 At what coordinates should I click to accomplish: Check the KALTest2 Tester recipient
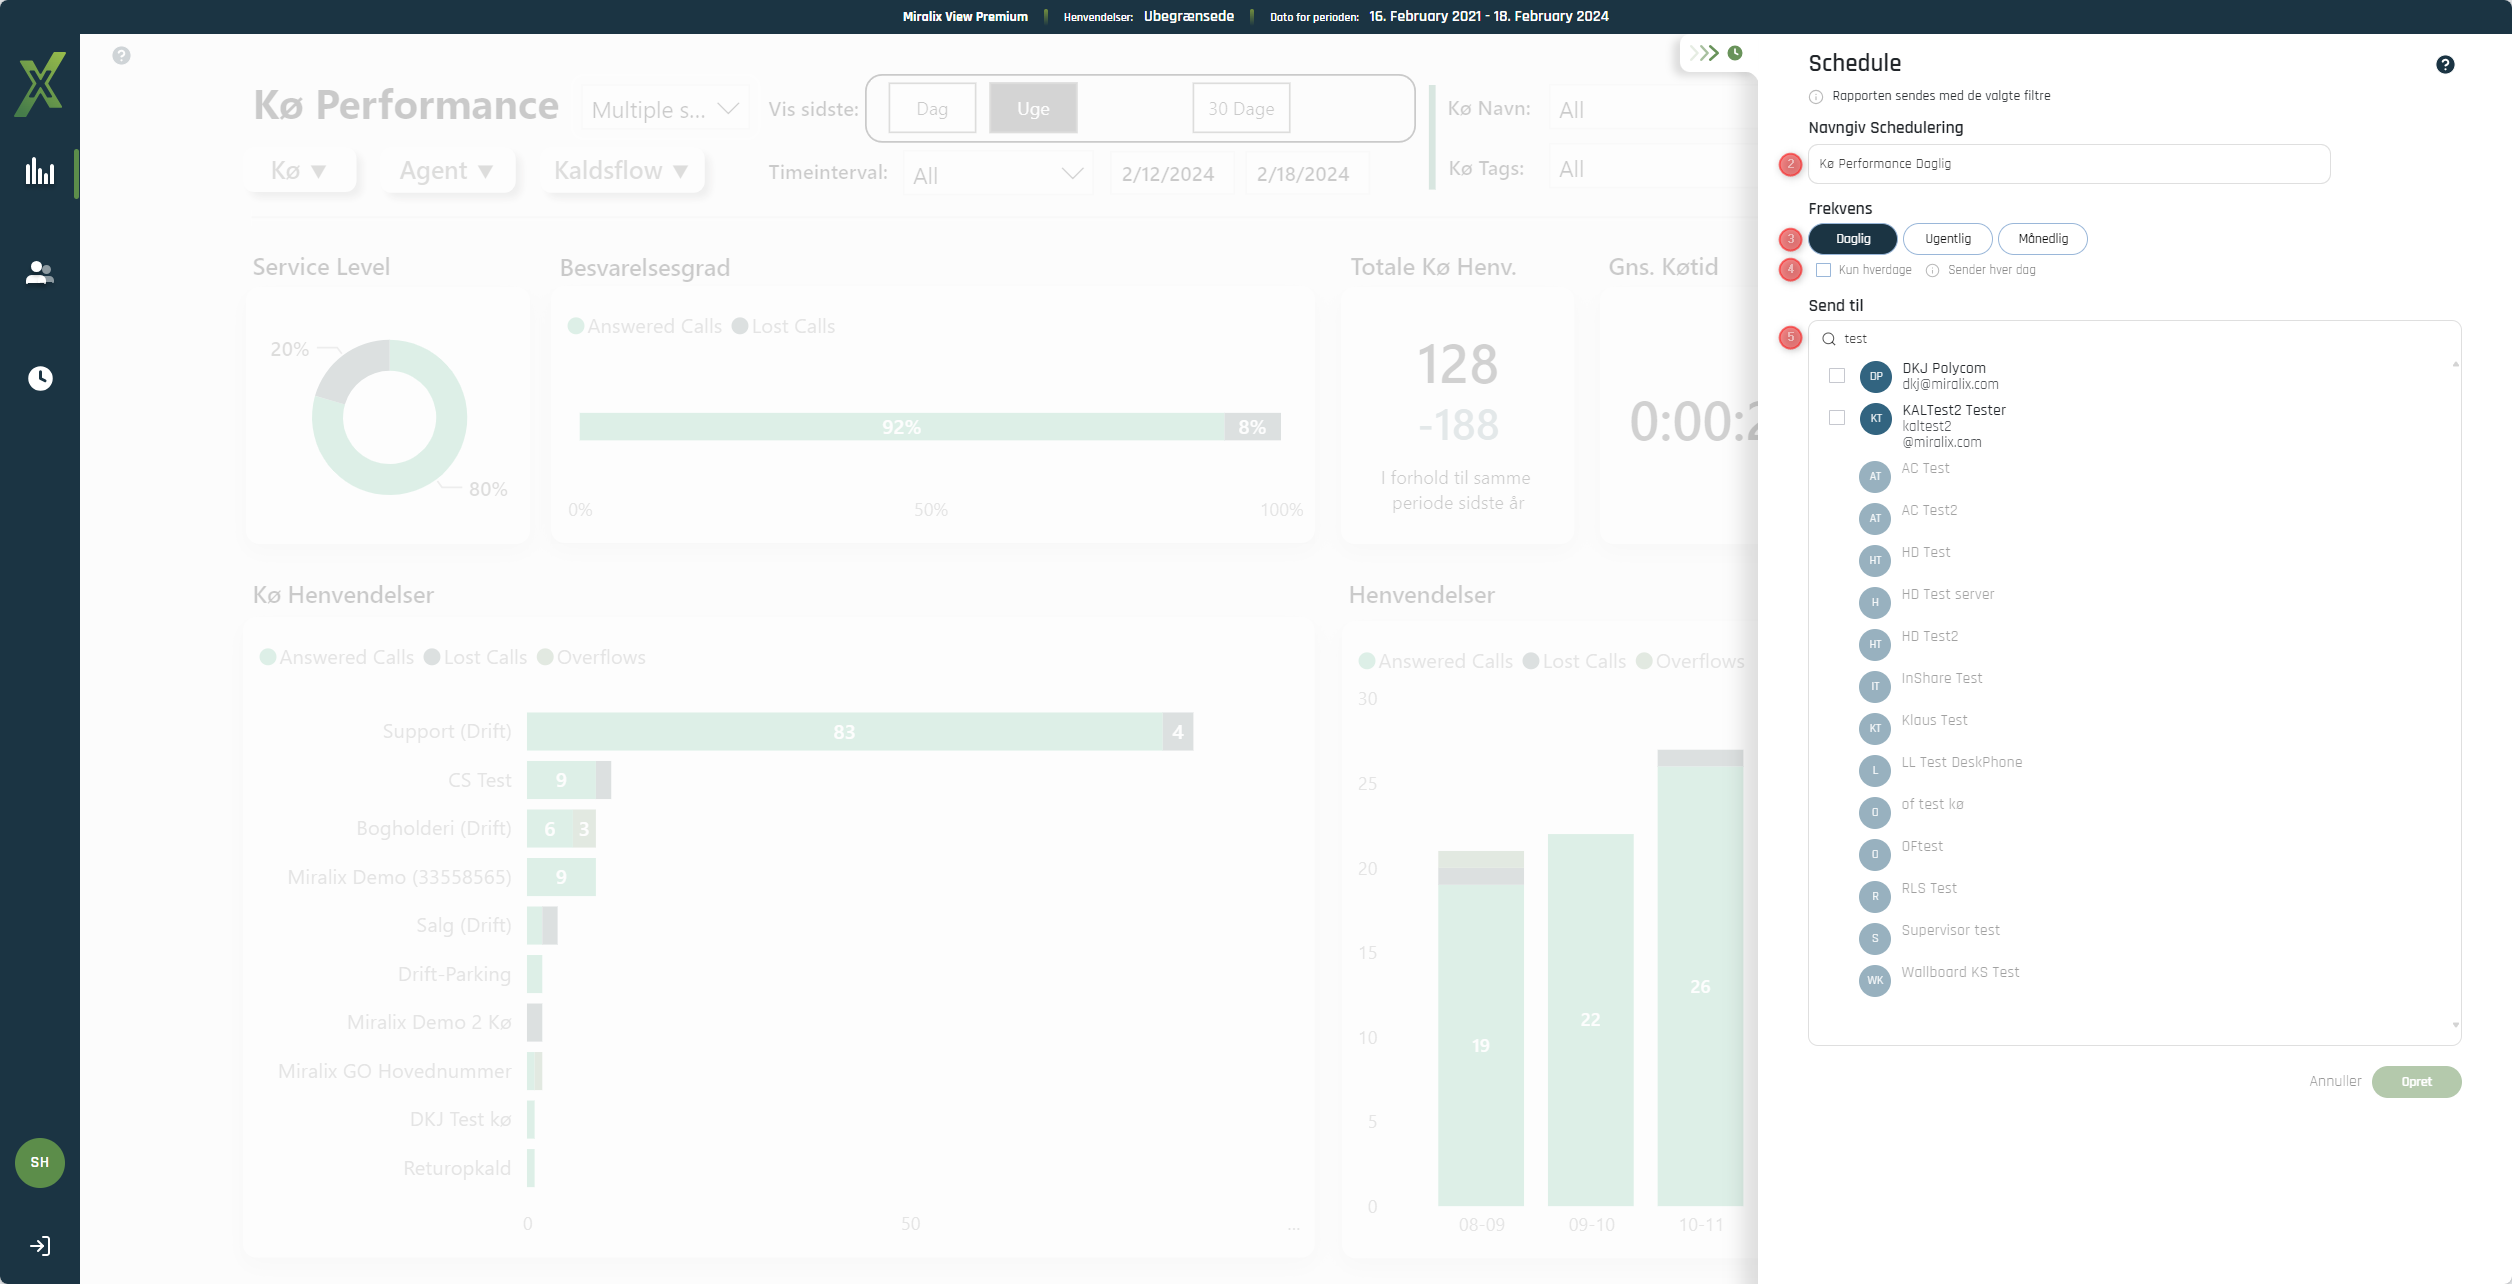coord(1837,418)
